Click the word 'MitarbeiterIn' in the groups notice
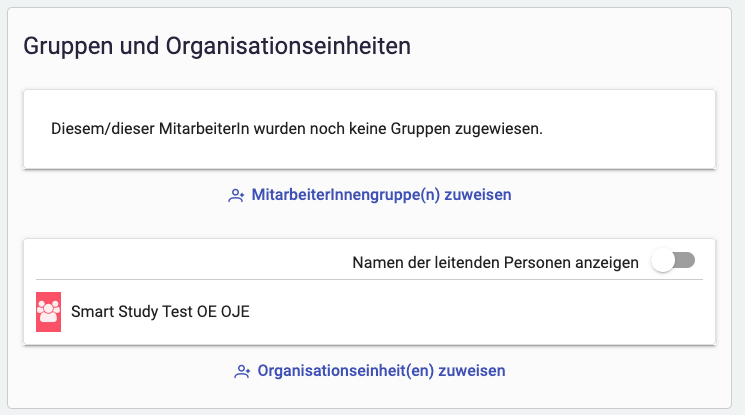The width and height of the screenshot is (745, 415). click(x=203, y=130)
